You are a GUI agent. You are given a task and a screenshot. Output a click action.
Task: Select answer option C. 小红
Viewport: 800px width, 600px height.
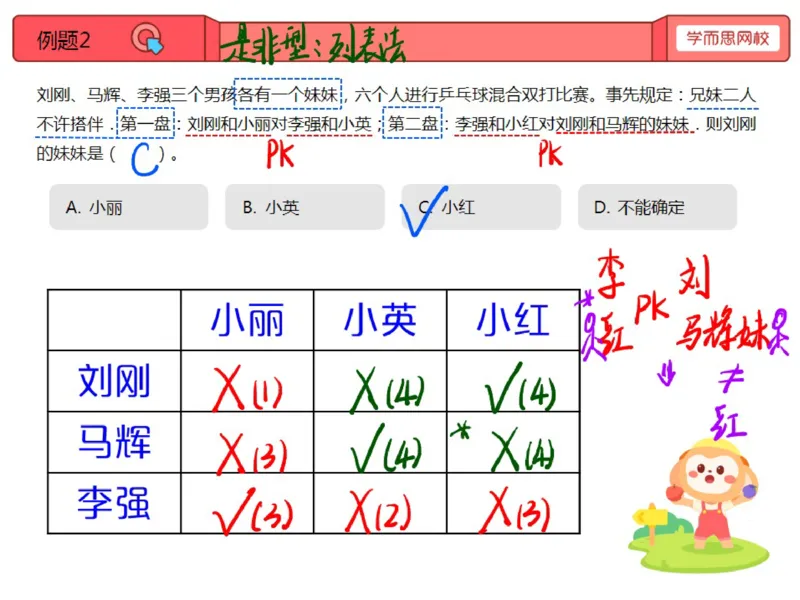pos(481,207)
